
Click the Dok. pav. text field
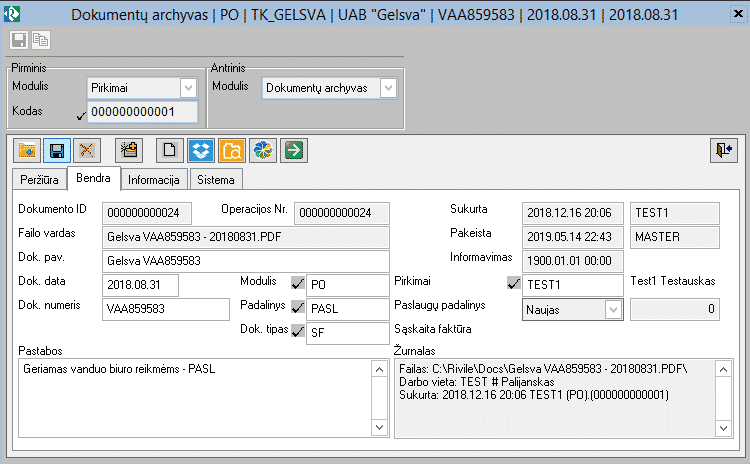point(245,260)
